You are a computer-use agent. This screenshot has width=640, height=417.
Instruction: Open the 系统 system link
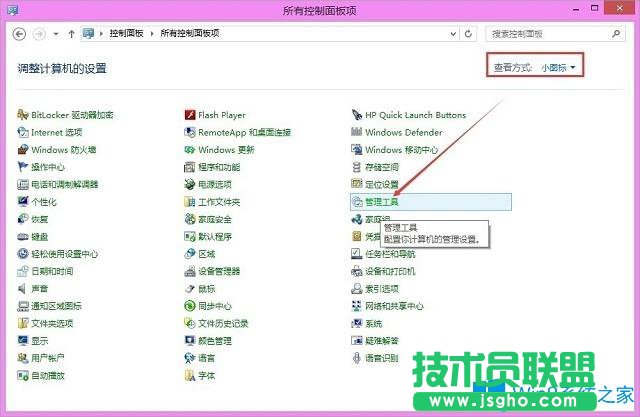coord(373,324)
